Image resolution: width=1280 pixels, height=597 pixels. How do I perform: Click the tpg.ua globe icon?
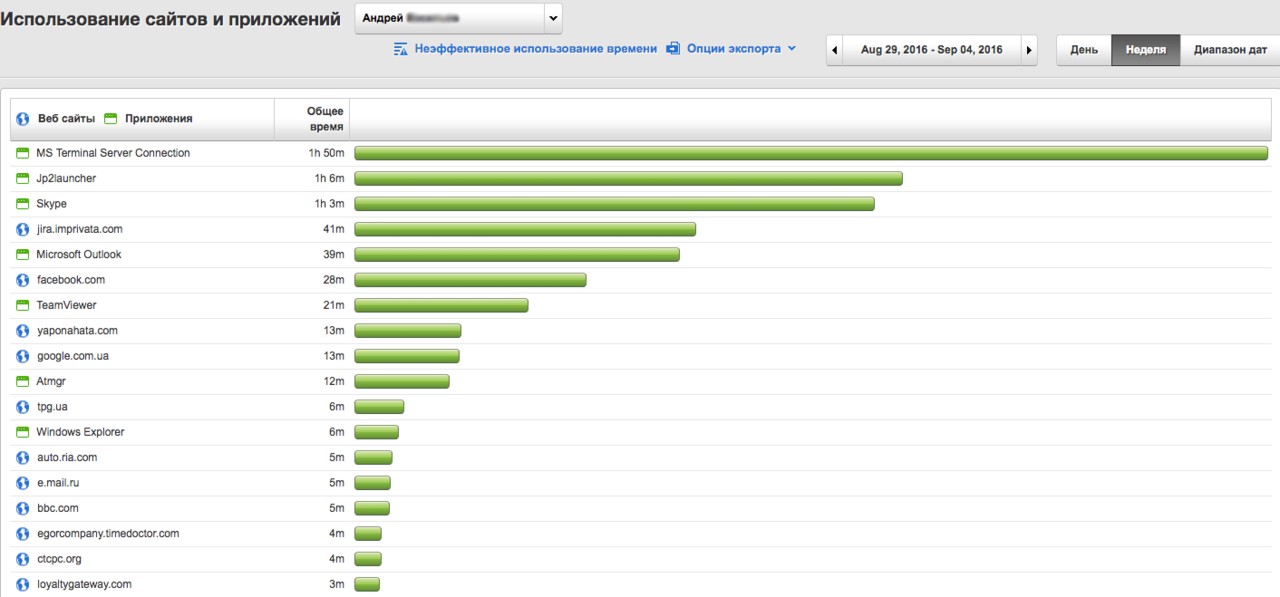point(23,407)
